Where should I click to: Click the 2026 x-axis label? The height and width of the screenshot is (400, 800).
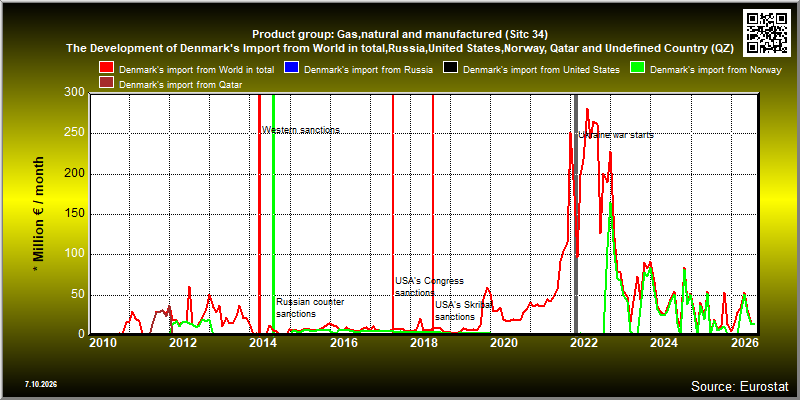[744, 342]
